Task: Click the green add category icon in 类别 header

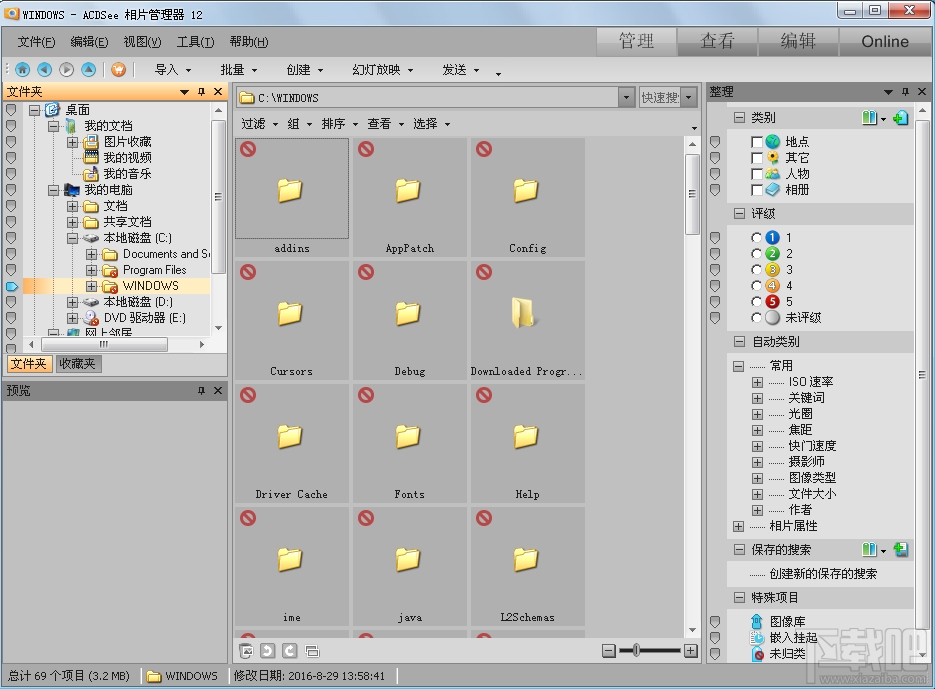Action: coord(899,117)
